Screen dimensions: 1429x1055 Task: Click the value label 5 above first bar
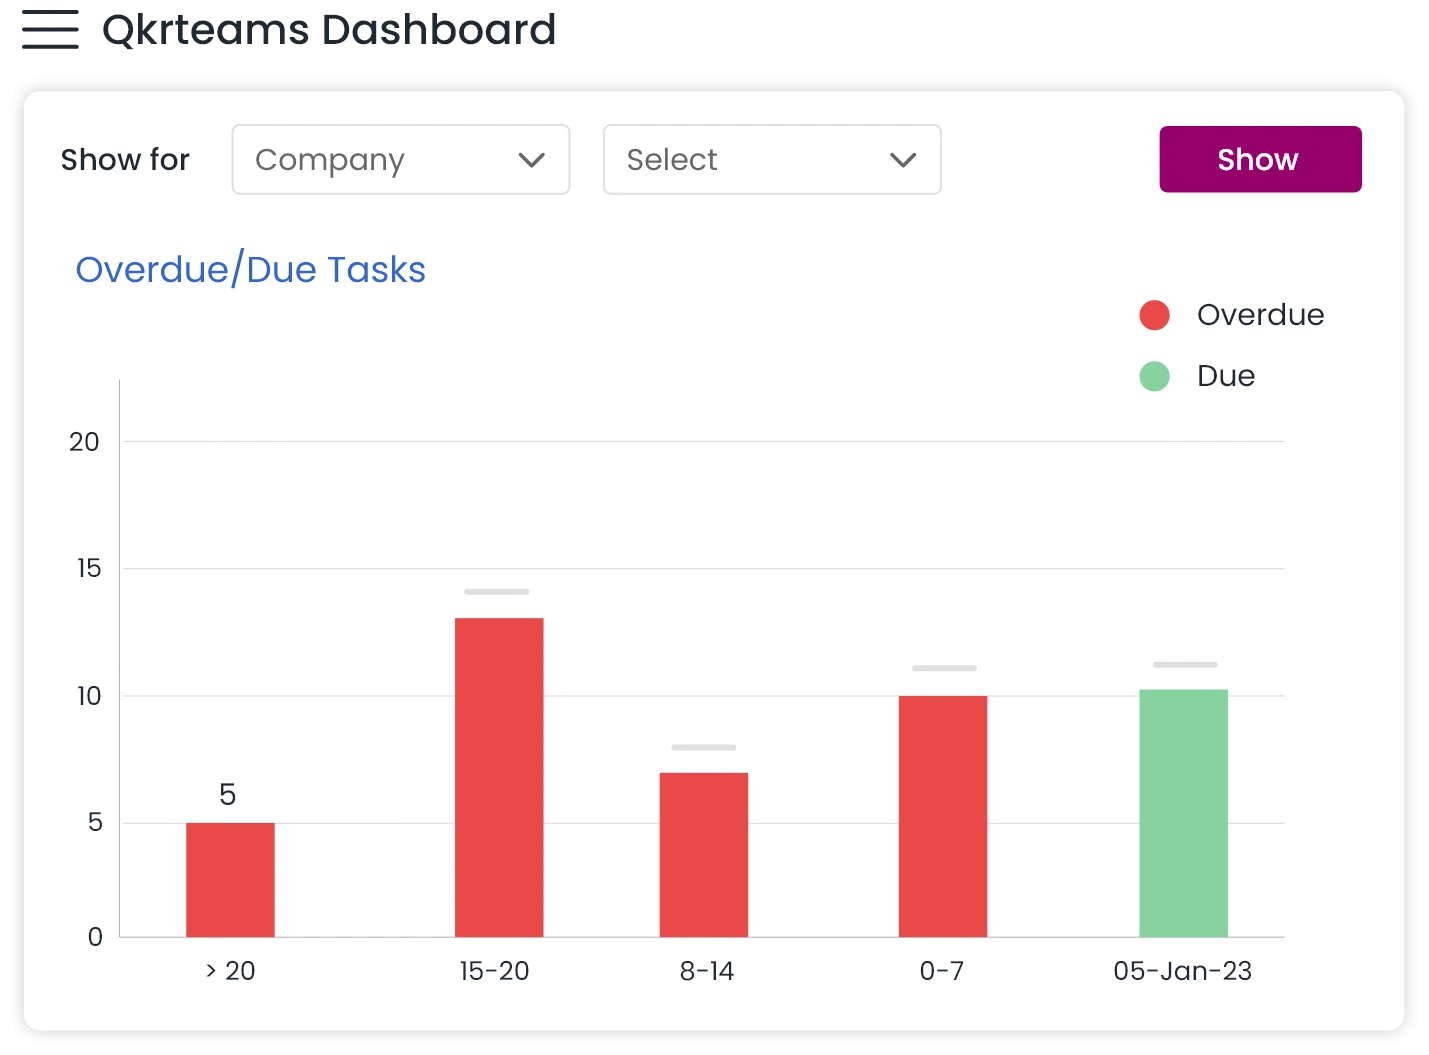pos(228,795)
